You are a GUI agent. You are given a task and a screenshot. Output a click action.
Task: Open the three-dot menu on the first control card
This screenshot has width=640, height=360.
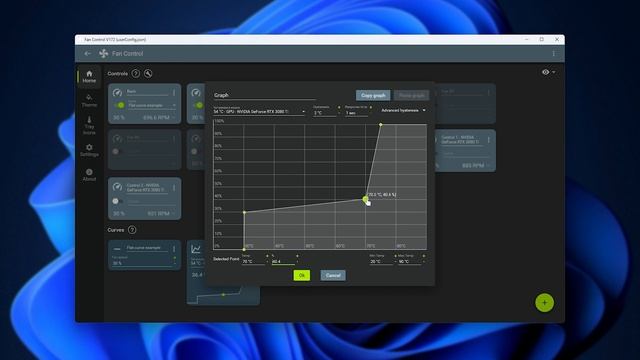(174, 93)
